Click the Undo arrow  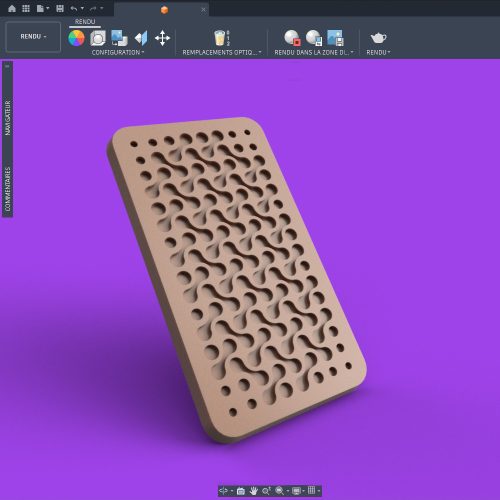(x=74, y=9)
